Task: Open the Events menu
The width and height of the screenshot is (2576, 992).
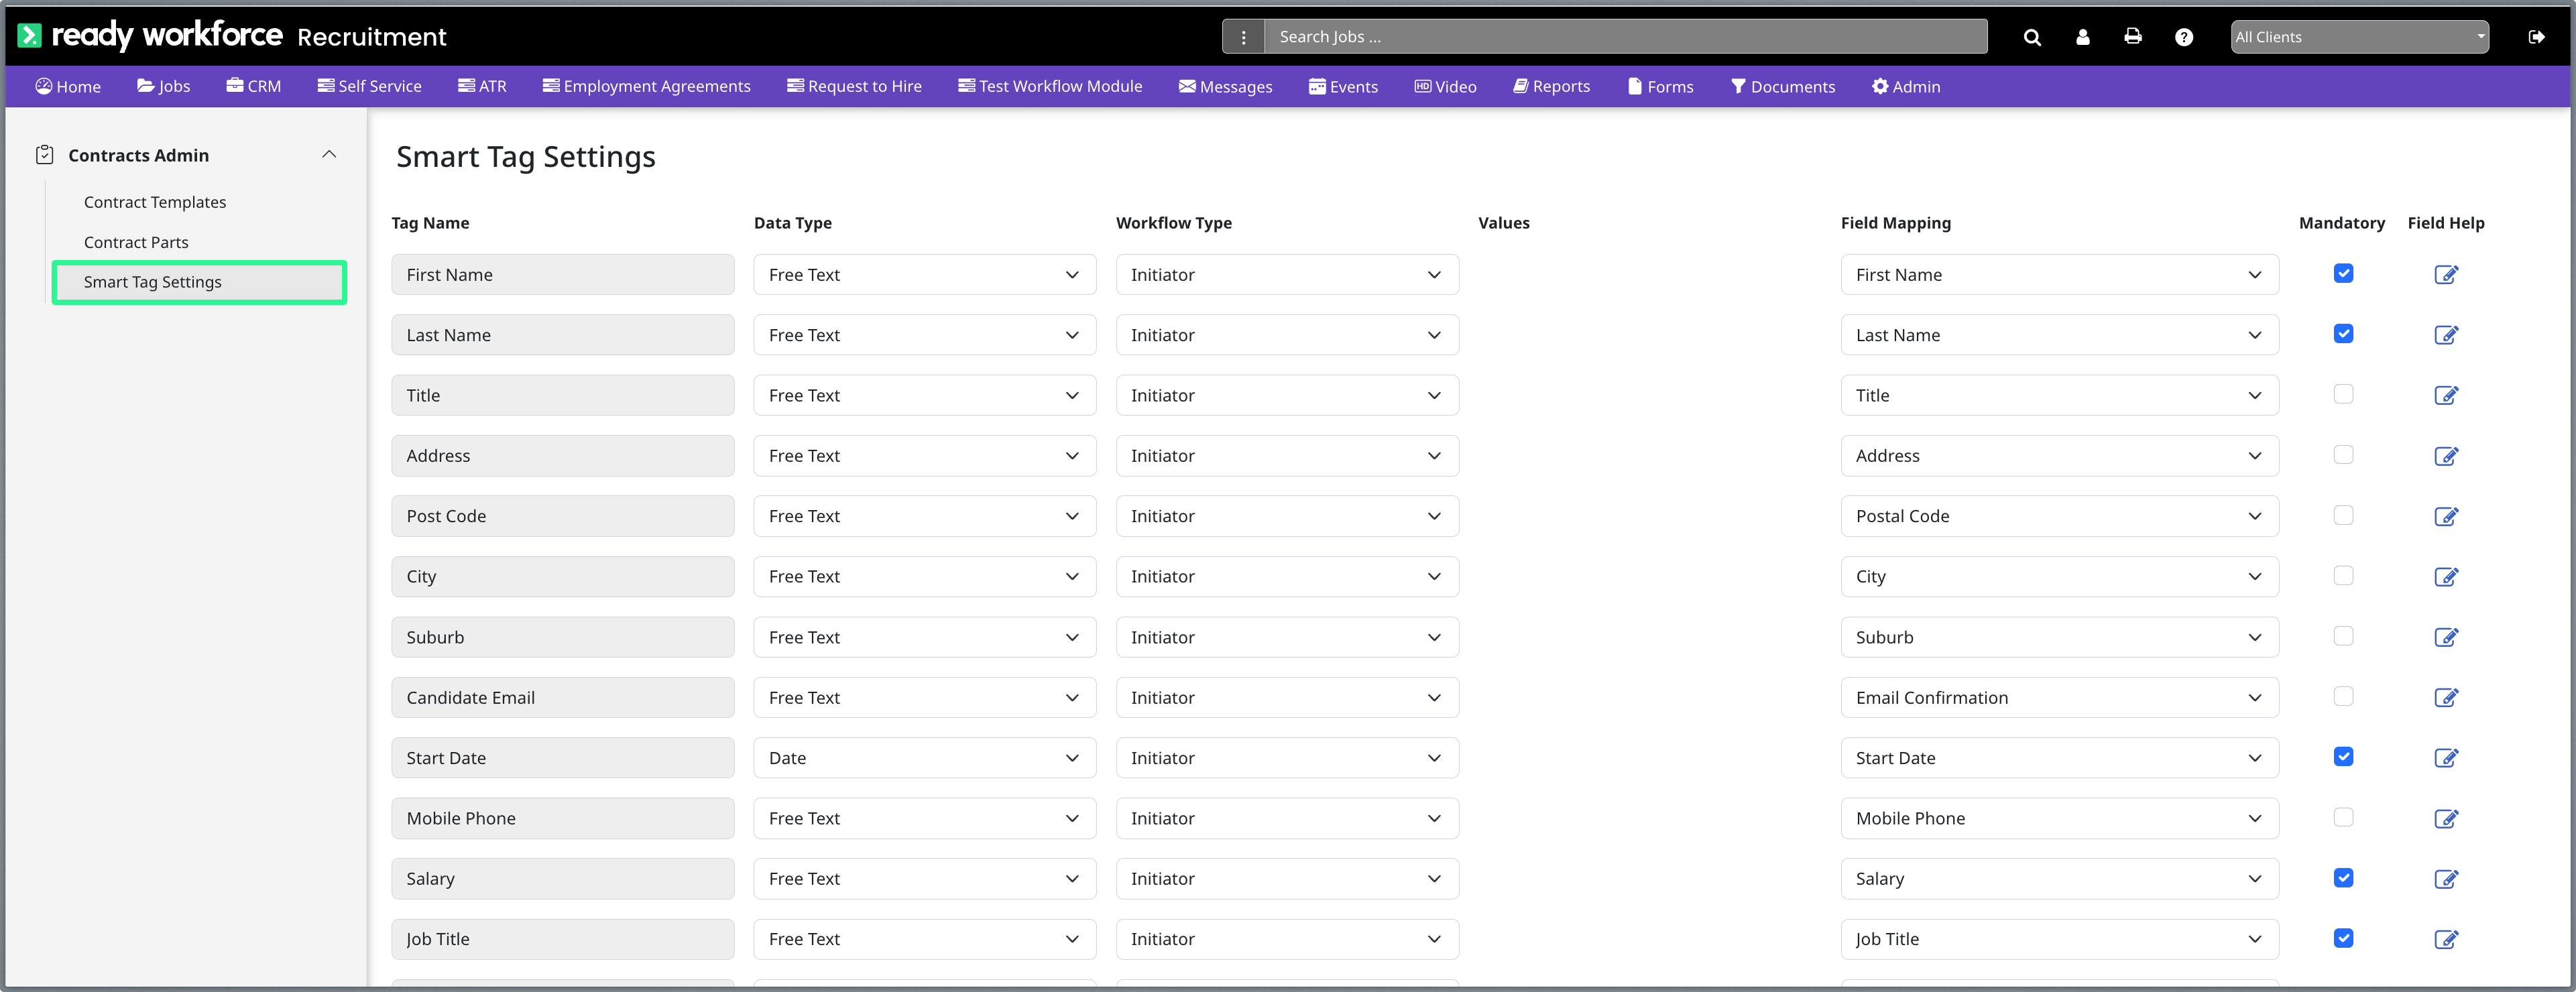Action: (1343, 87)
